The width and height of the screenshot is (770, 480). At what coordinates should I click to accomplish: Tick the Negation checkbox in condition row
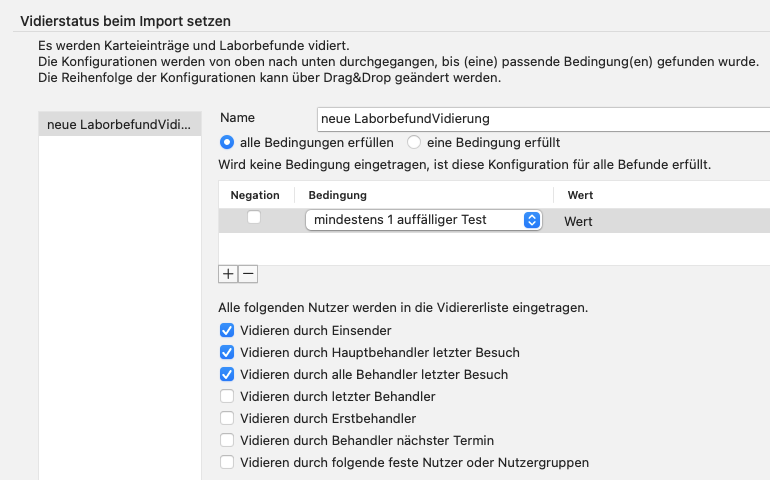click(x=254, y=217)
